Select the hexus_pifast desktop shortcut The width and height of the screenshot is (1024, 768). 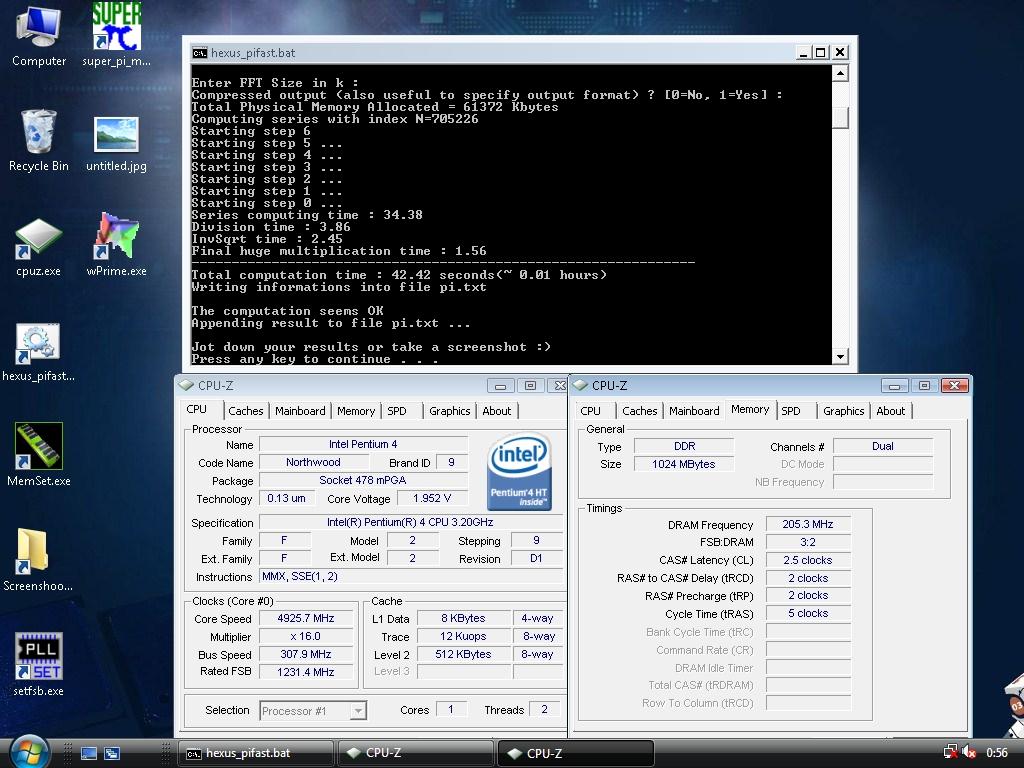[39, 352]
